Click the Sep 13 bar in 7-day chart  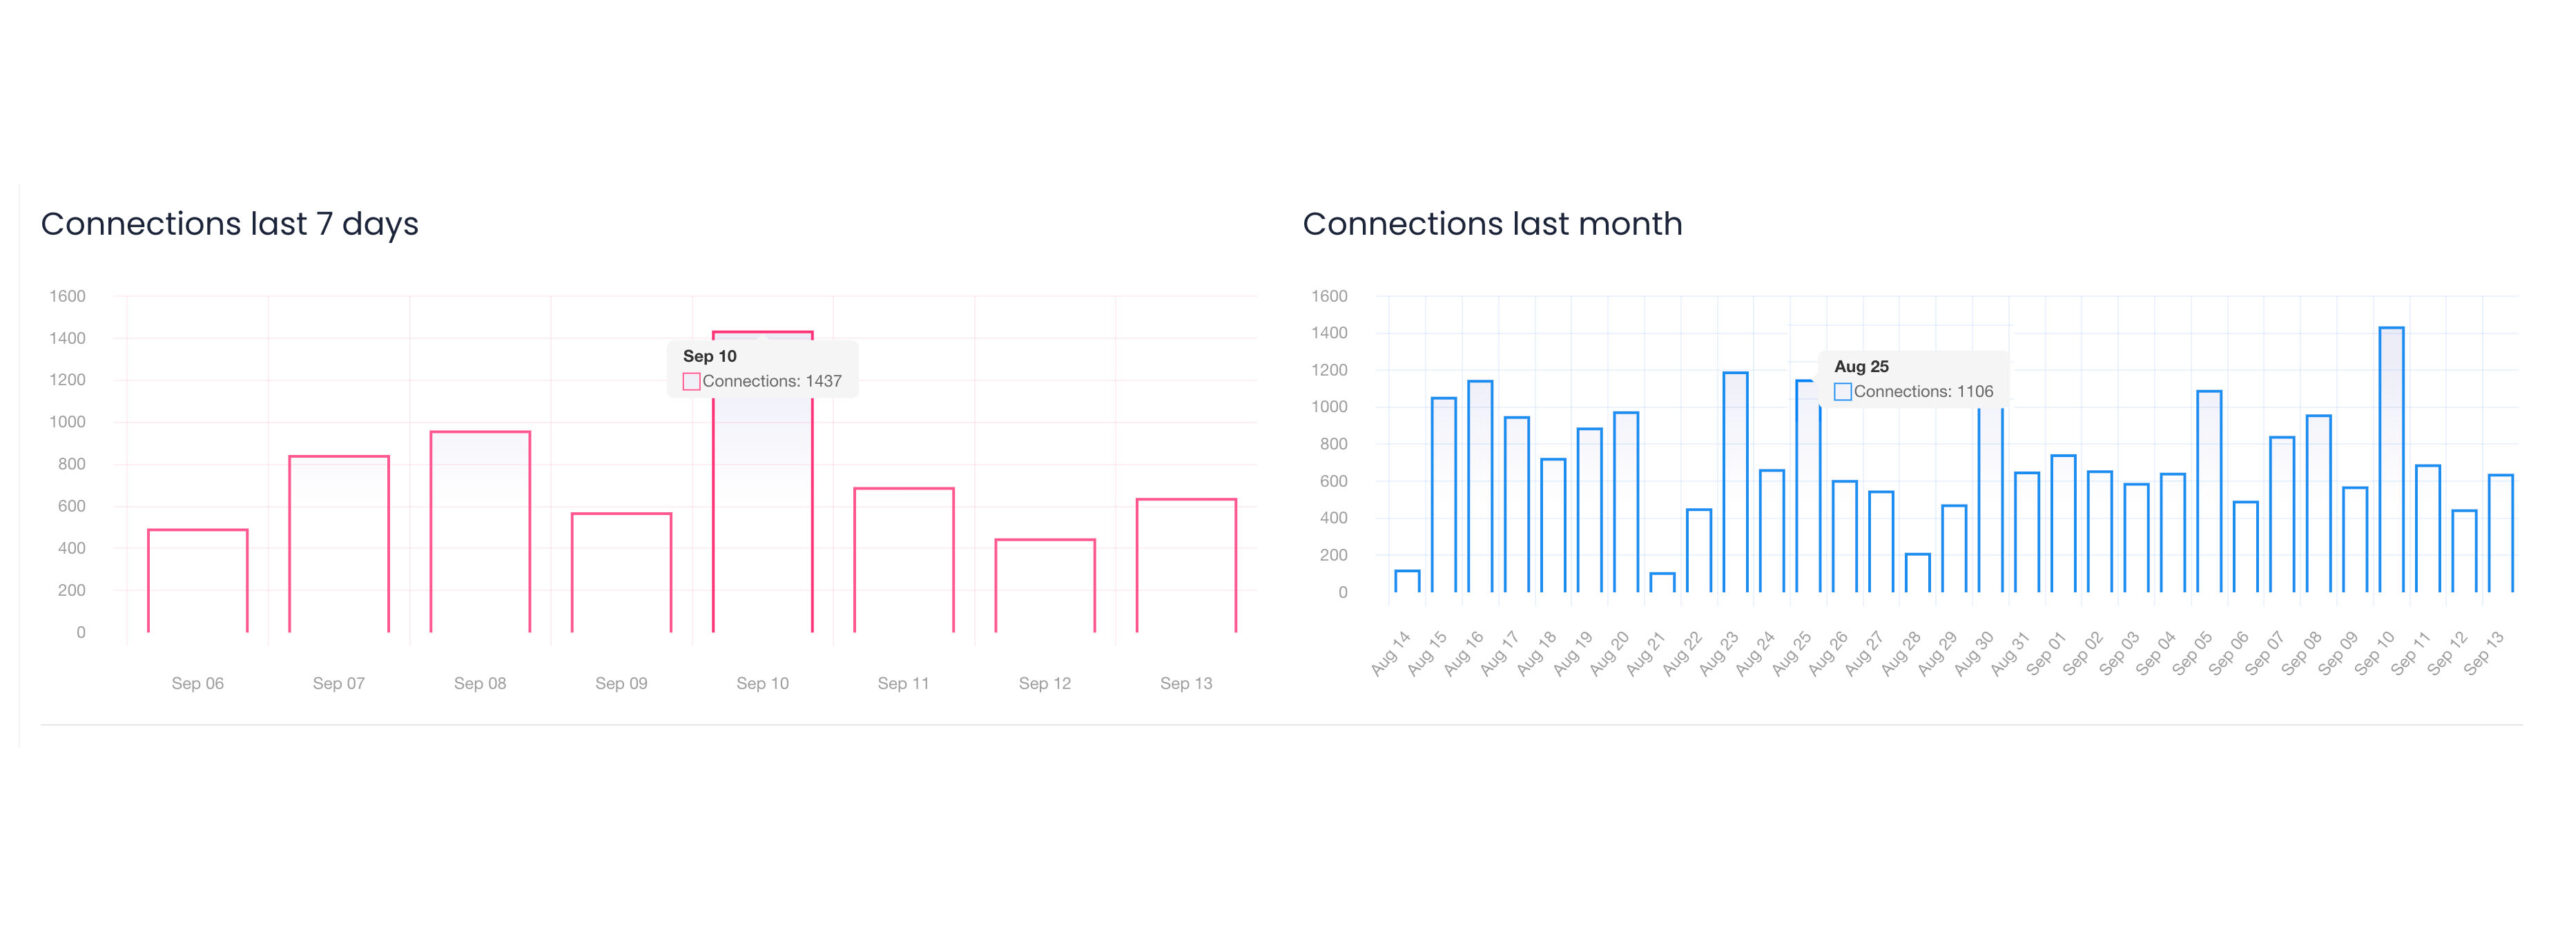click(x=1186, y=565)
